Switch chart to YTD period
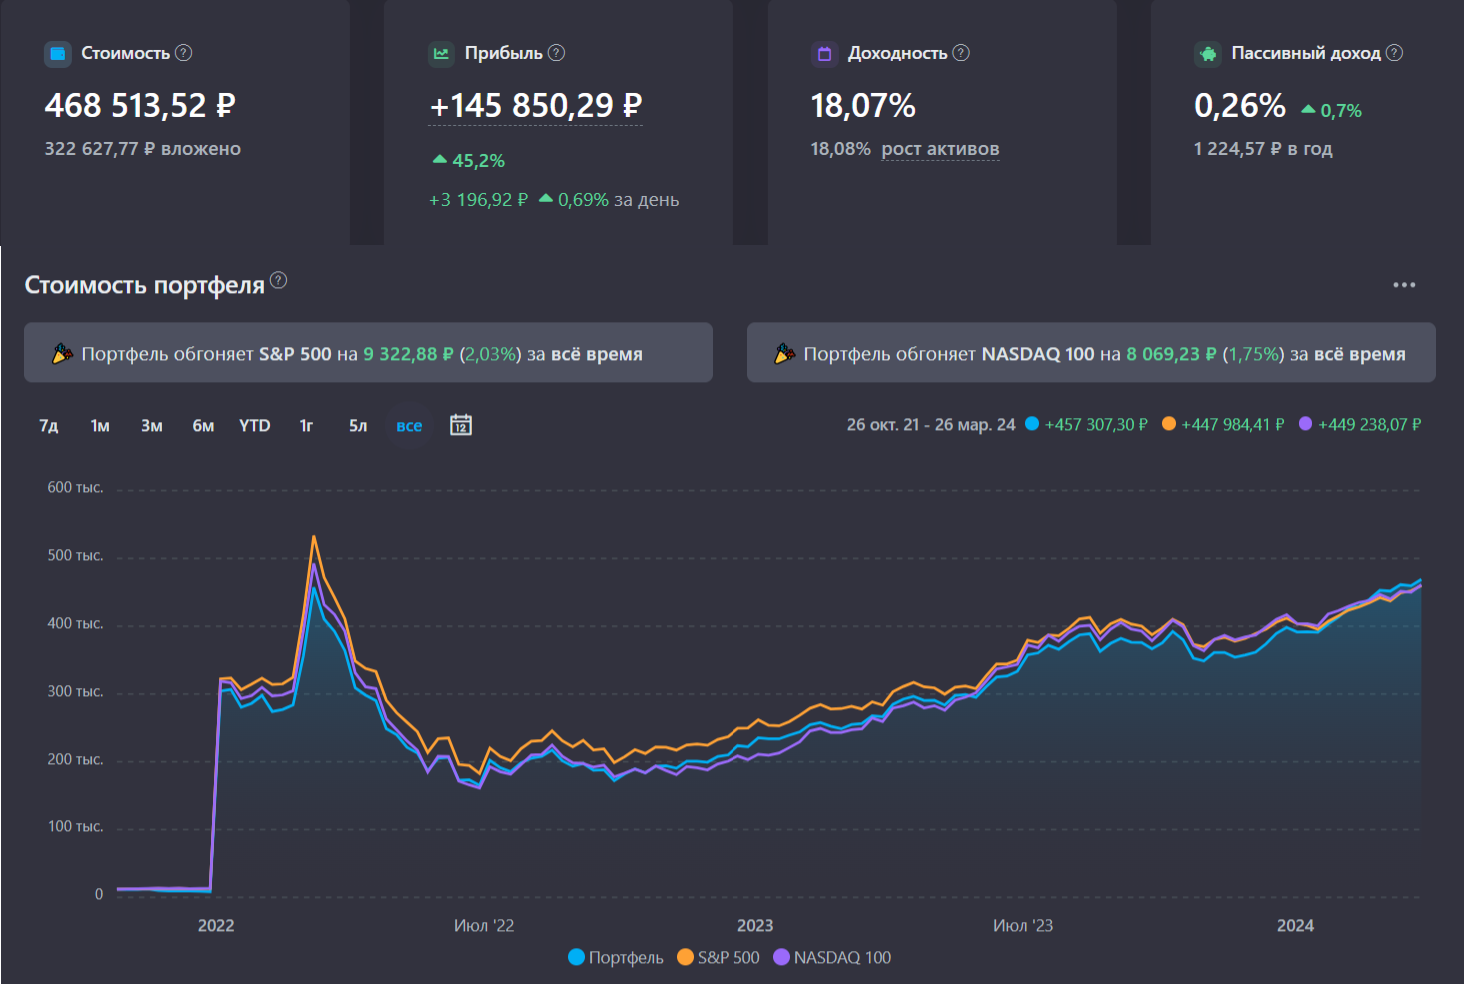 [254, 425]
